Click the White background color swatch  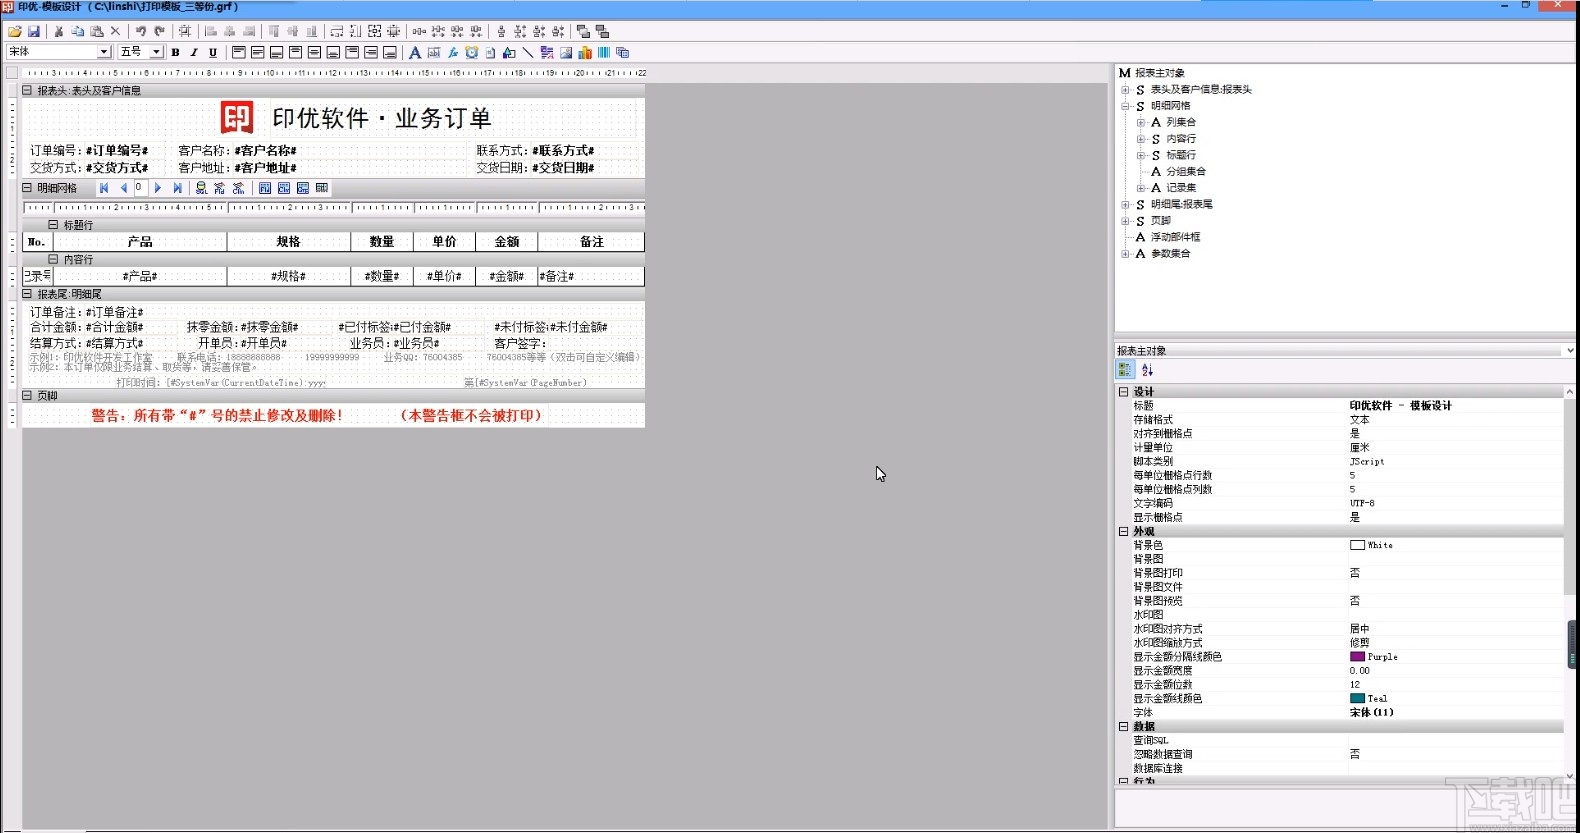click(x=1357, y=545)
